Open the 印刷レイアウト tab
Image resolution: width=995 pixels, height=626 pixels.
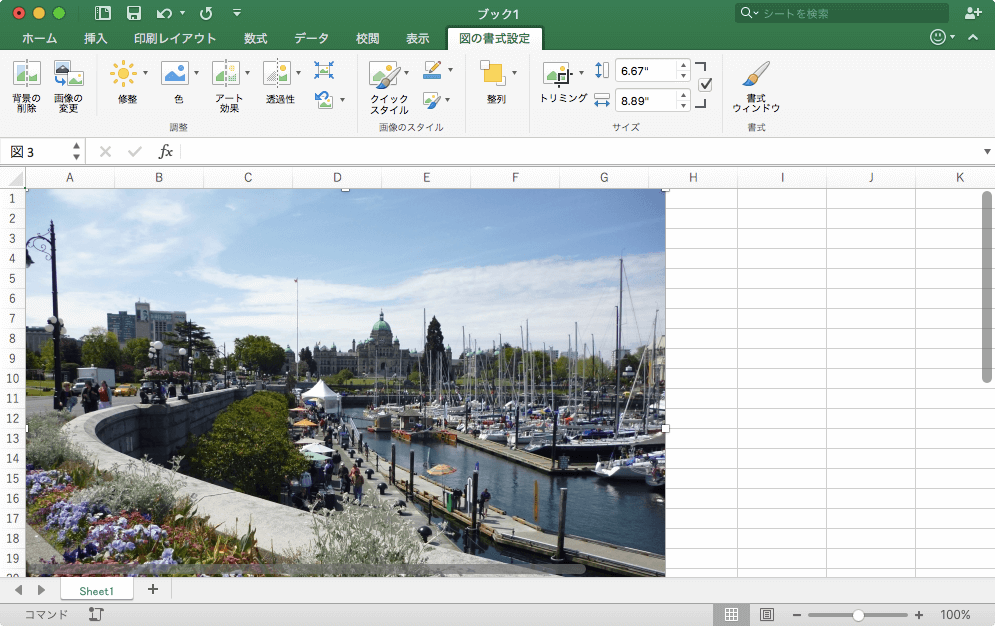click(x=175, y=39)
